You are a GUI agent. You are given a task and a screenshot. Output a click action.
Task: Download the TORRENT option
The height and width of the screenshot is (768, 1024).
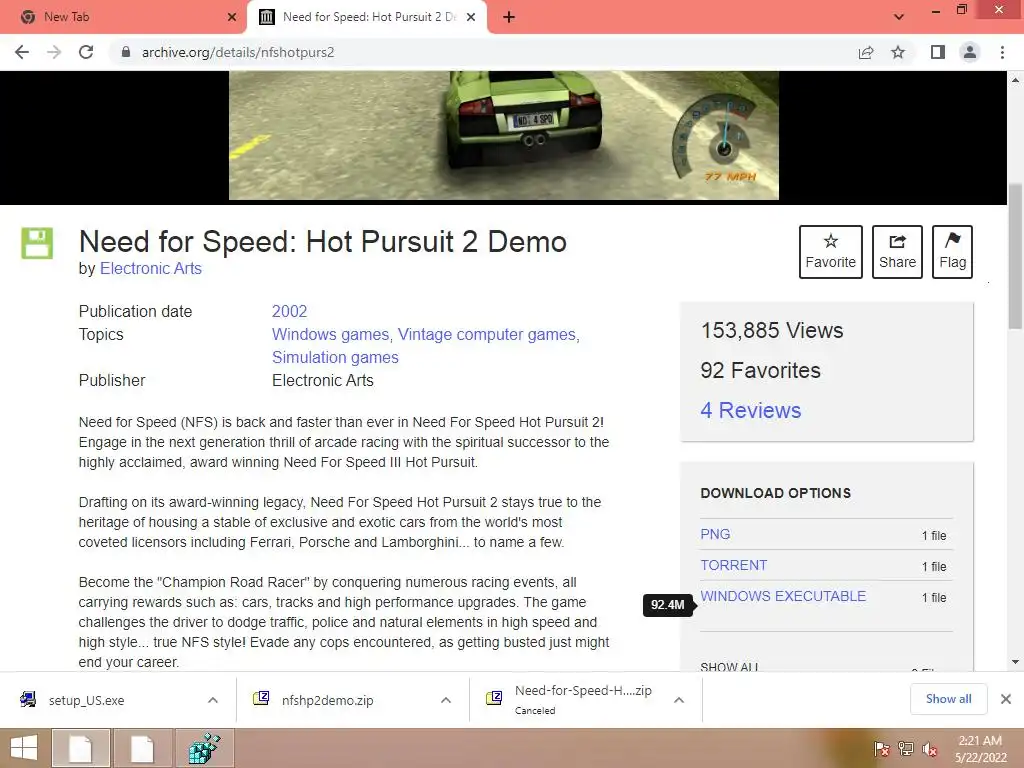733,566
